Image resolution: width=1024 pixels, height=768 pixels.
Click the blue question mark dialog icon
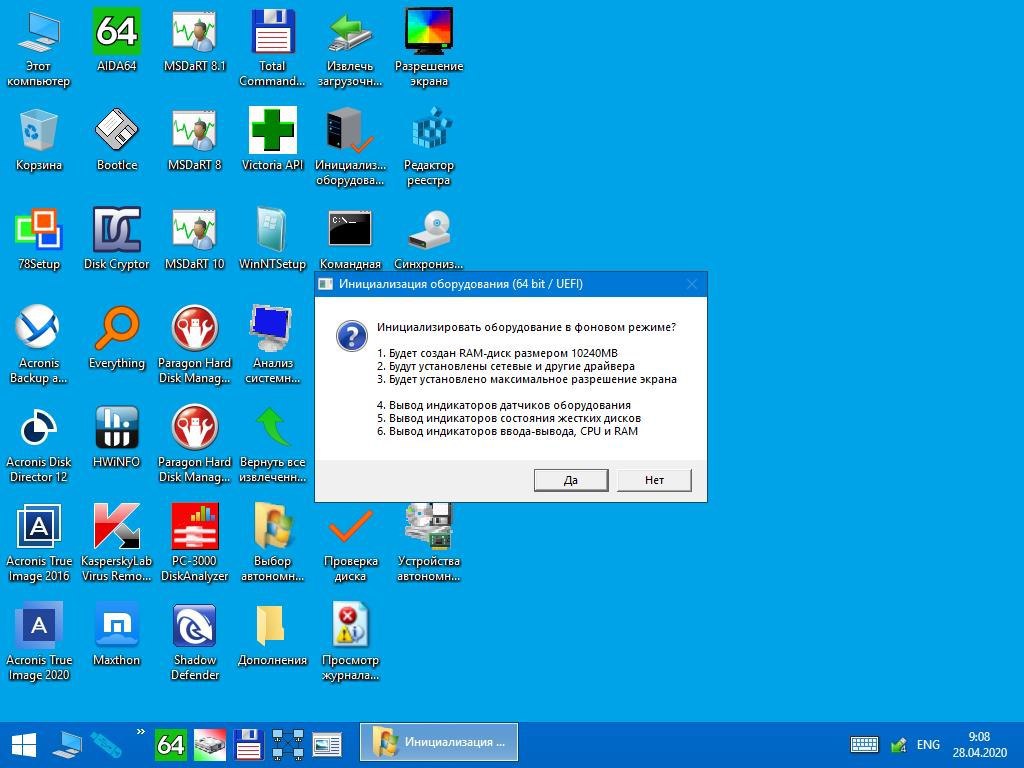(351, 336)
